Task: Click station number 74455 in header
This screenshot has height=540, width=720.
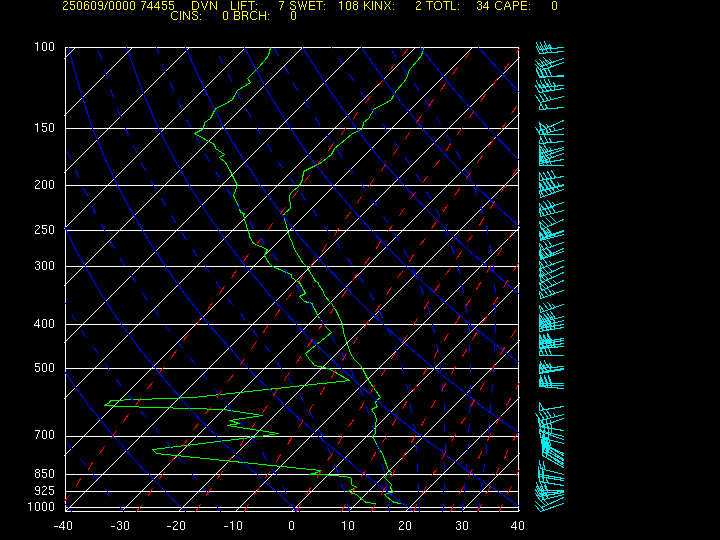Action: 159,6
